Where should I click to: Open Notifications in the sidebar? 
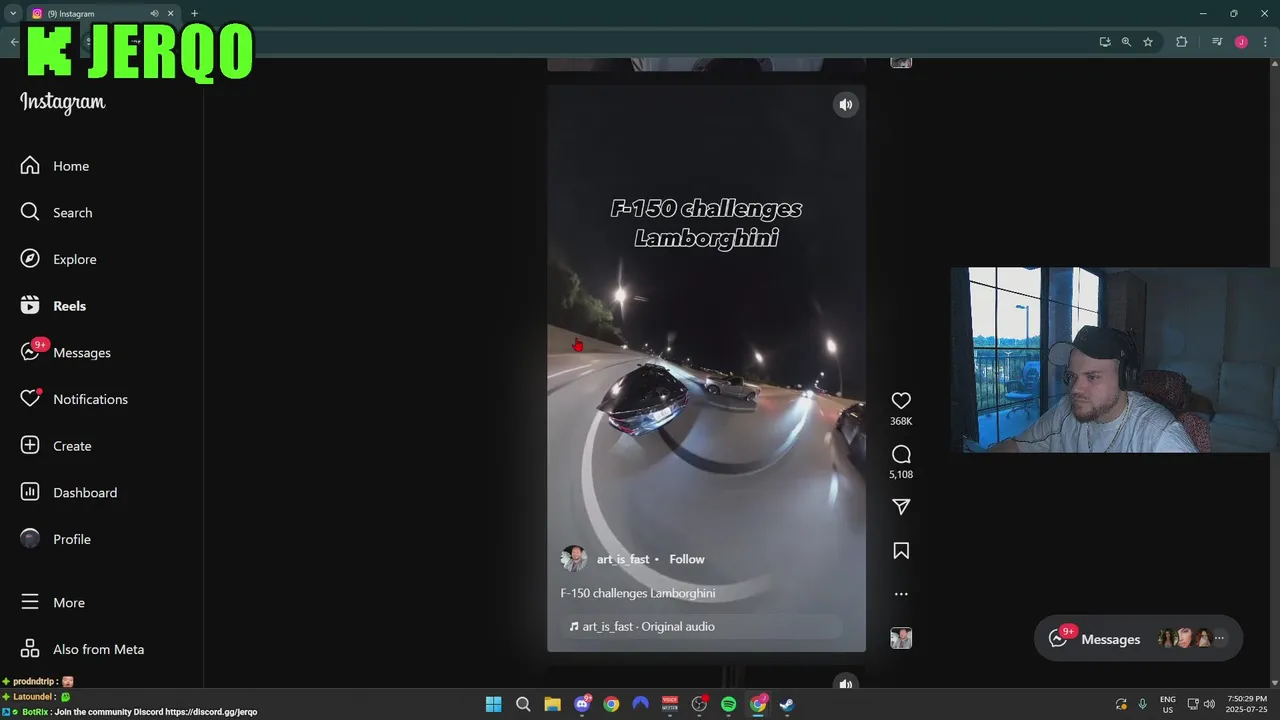click(74, 399)
